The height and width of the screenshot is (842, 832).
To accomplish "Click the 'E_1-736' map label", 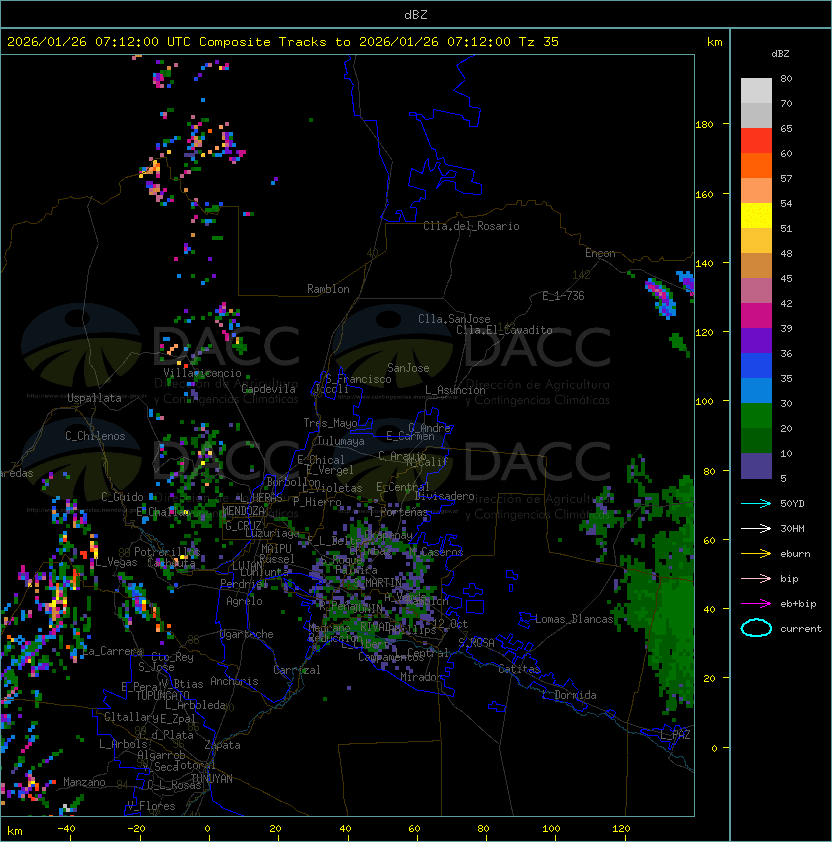I will (563, 296).
